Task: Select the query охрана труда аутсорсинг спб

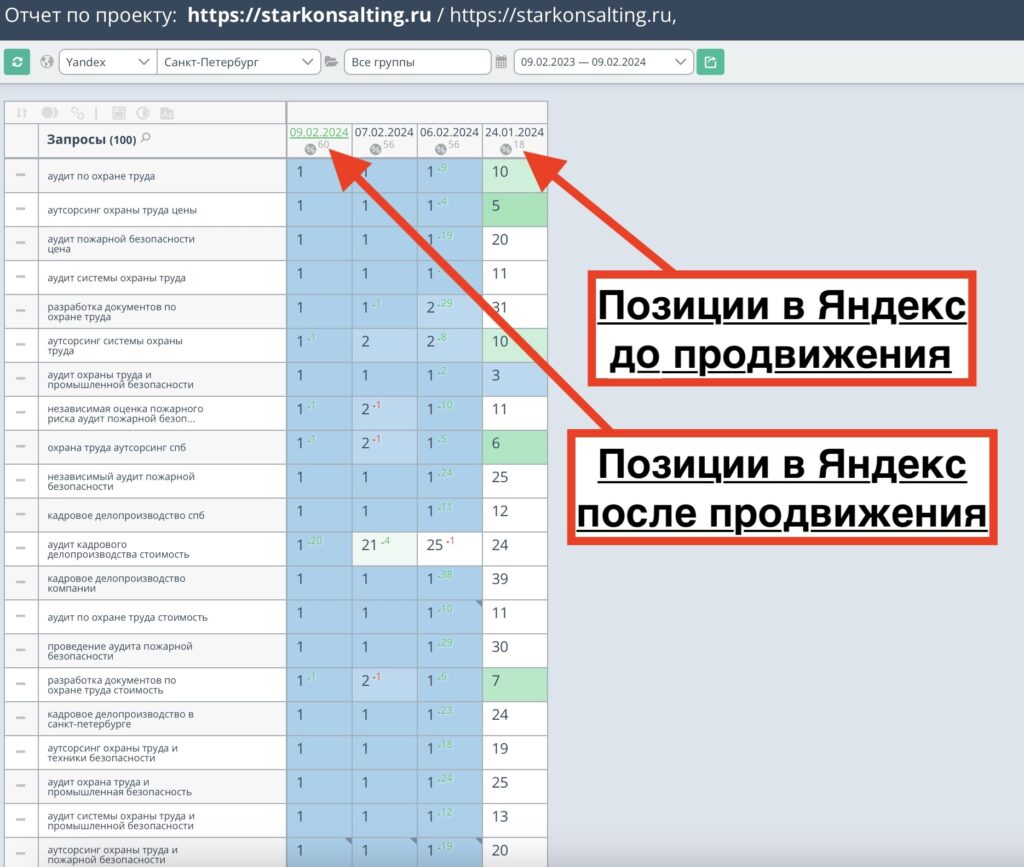Action: (x=116, y=447)
